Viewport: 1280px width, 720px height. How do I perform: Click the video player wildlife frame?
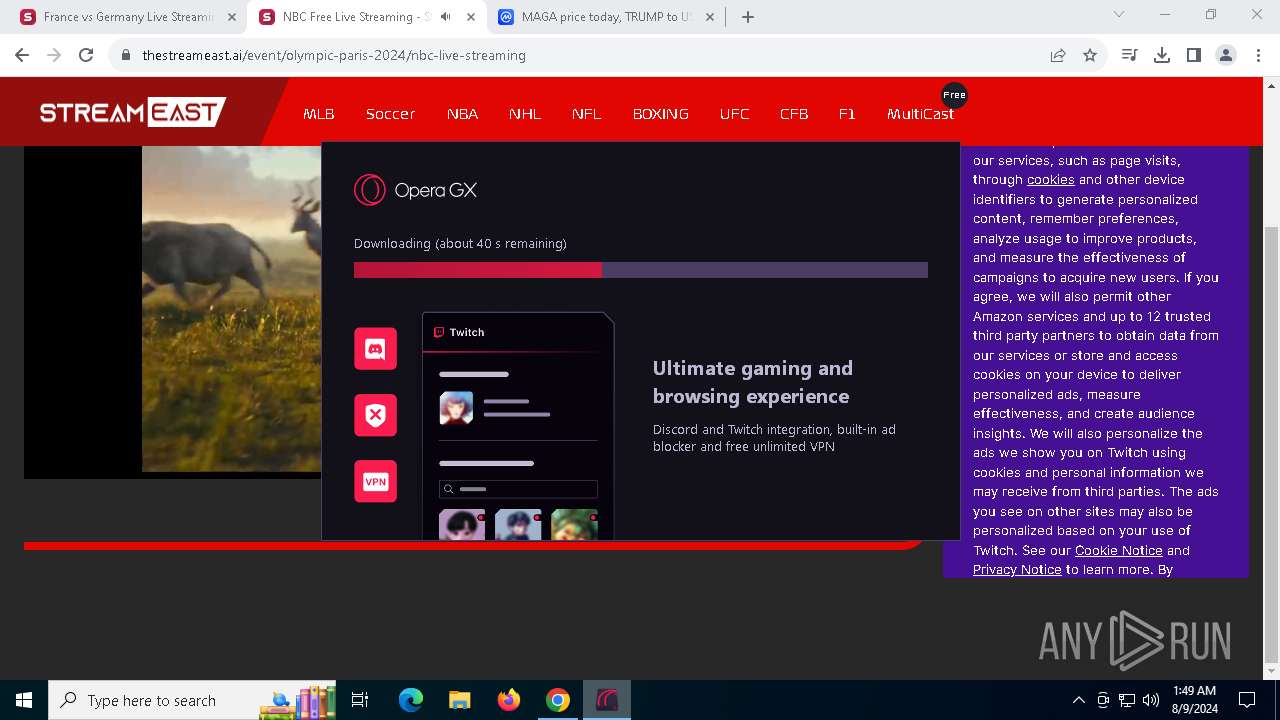point(231,308)
